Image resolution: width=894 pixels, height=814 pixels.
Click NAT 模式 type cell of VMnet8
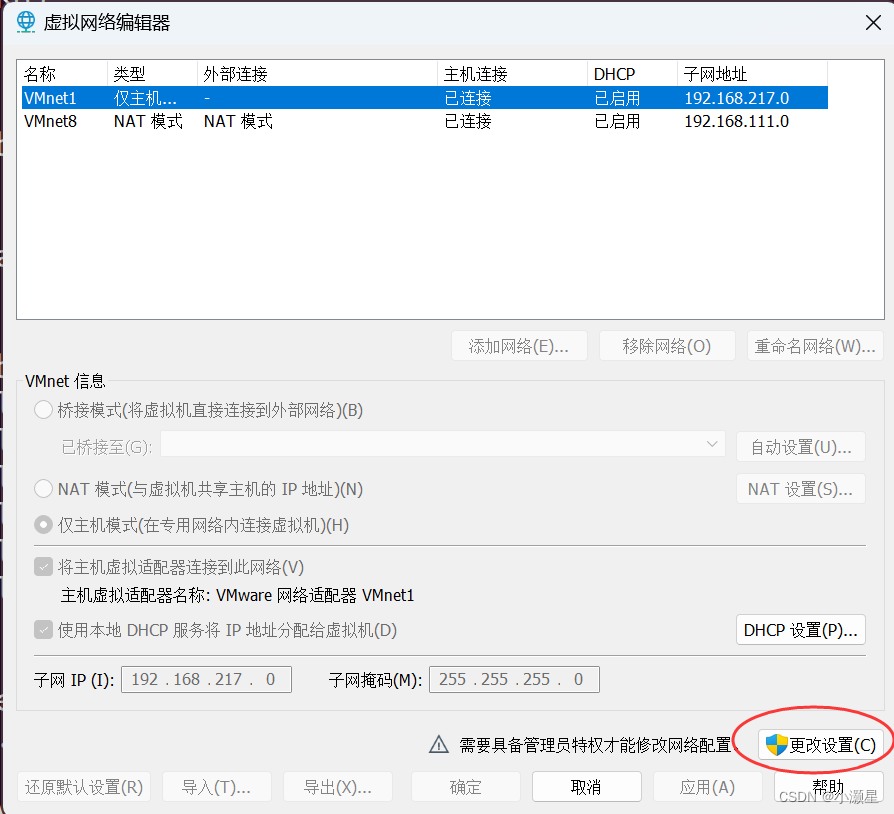(x=148, y=121)
